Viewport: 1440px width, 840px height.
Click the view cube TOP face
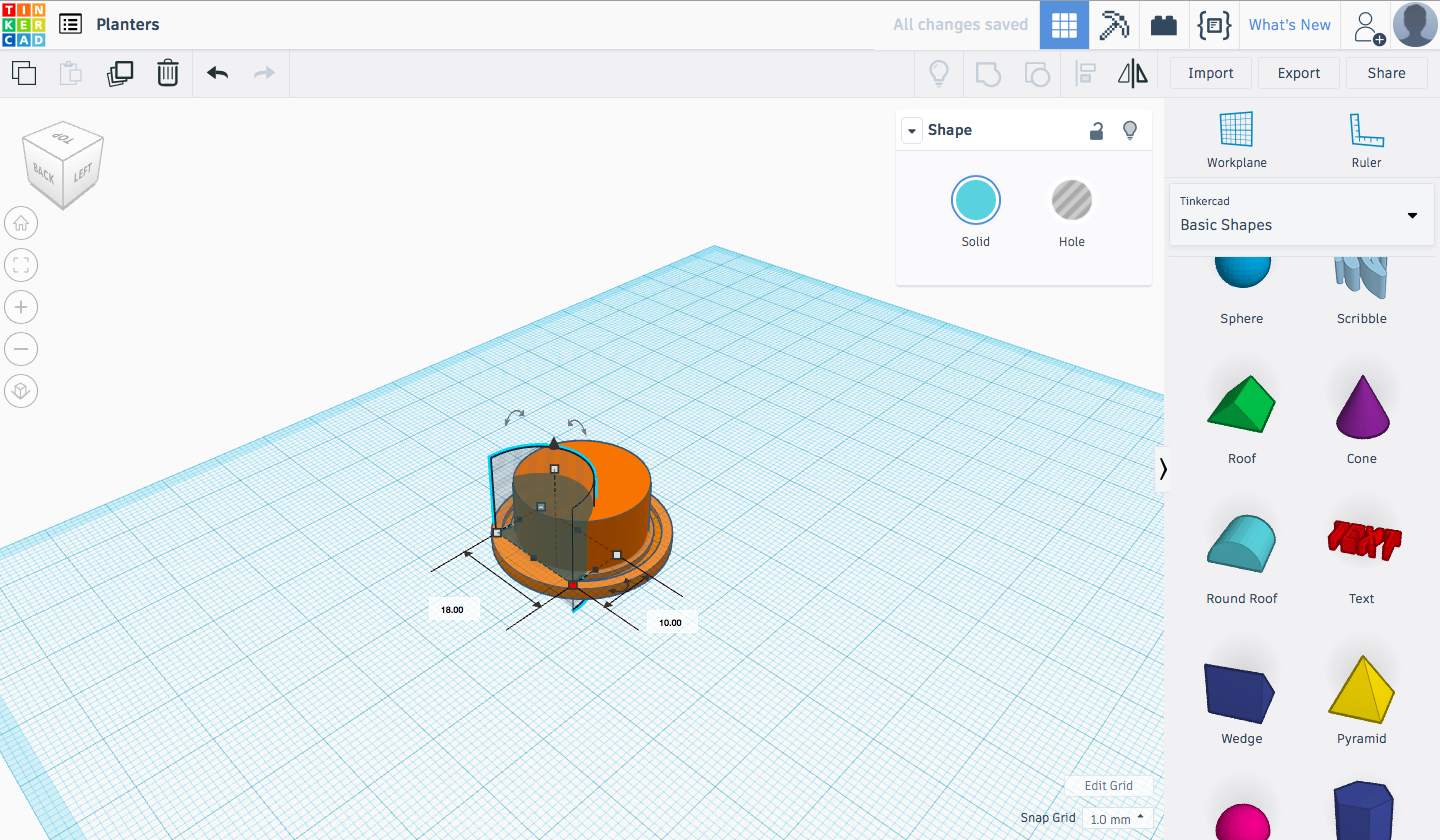click(63, 137)
